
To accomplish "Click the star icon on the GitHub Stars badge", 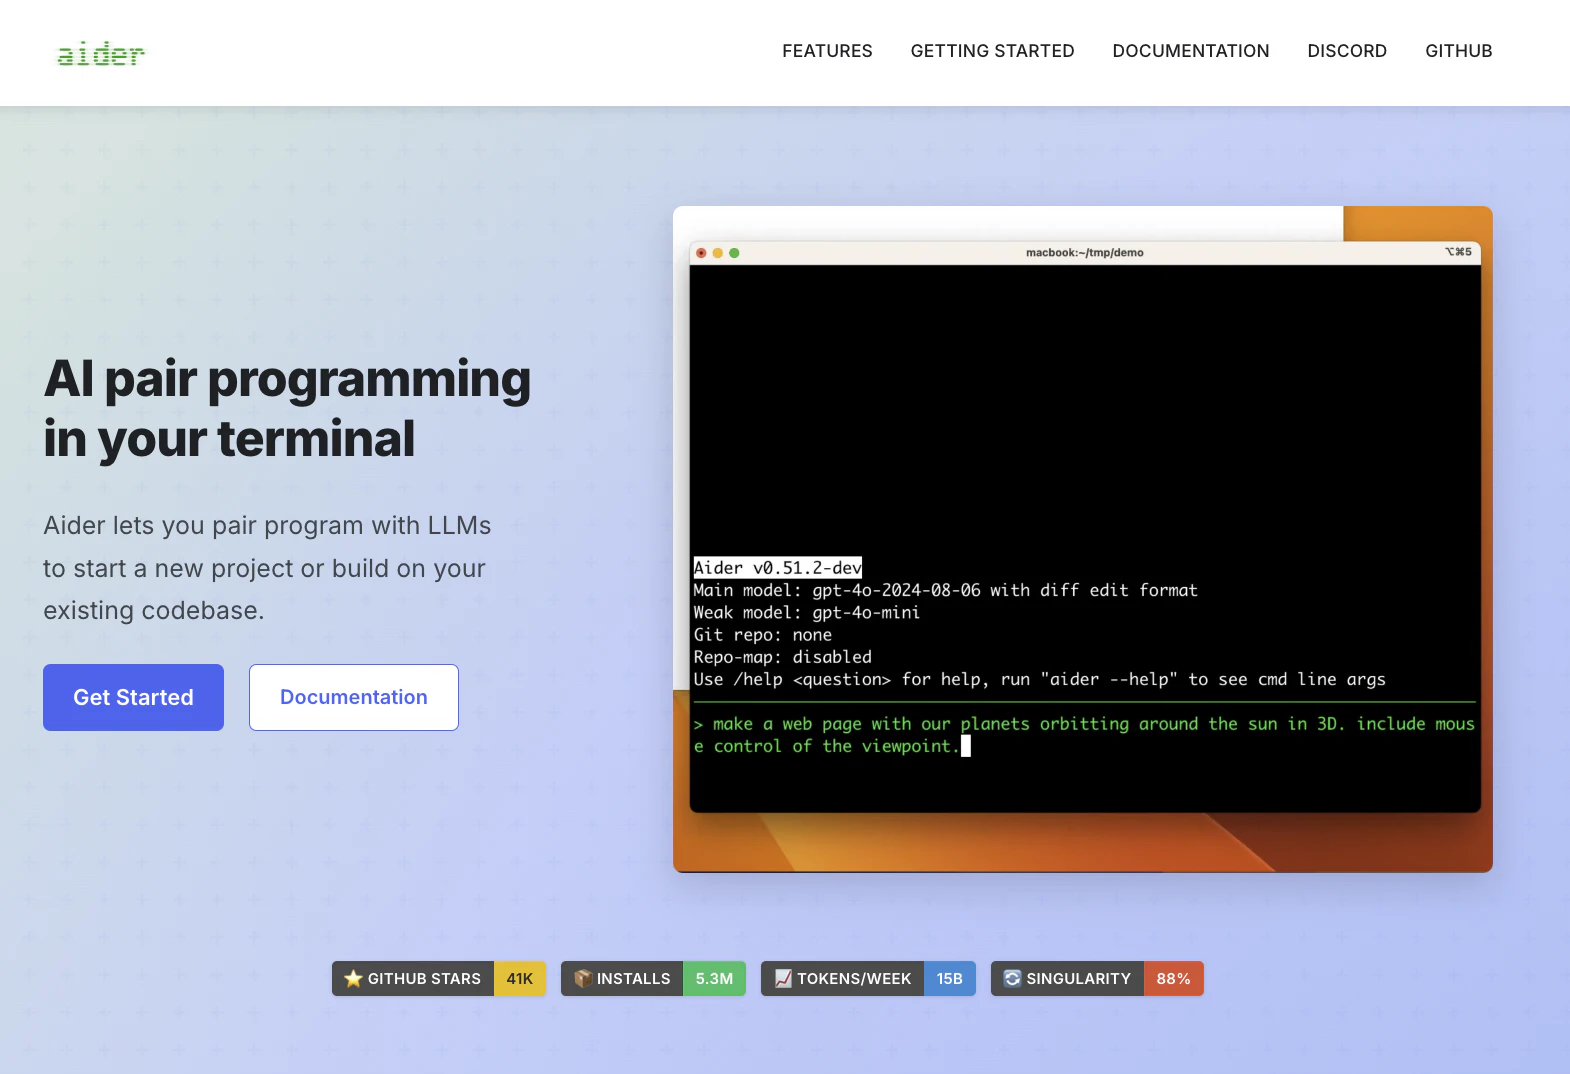I will 353,978.
